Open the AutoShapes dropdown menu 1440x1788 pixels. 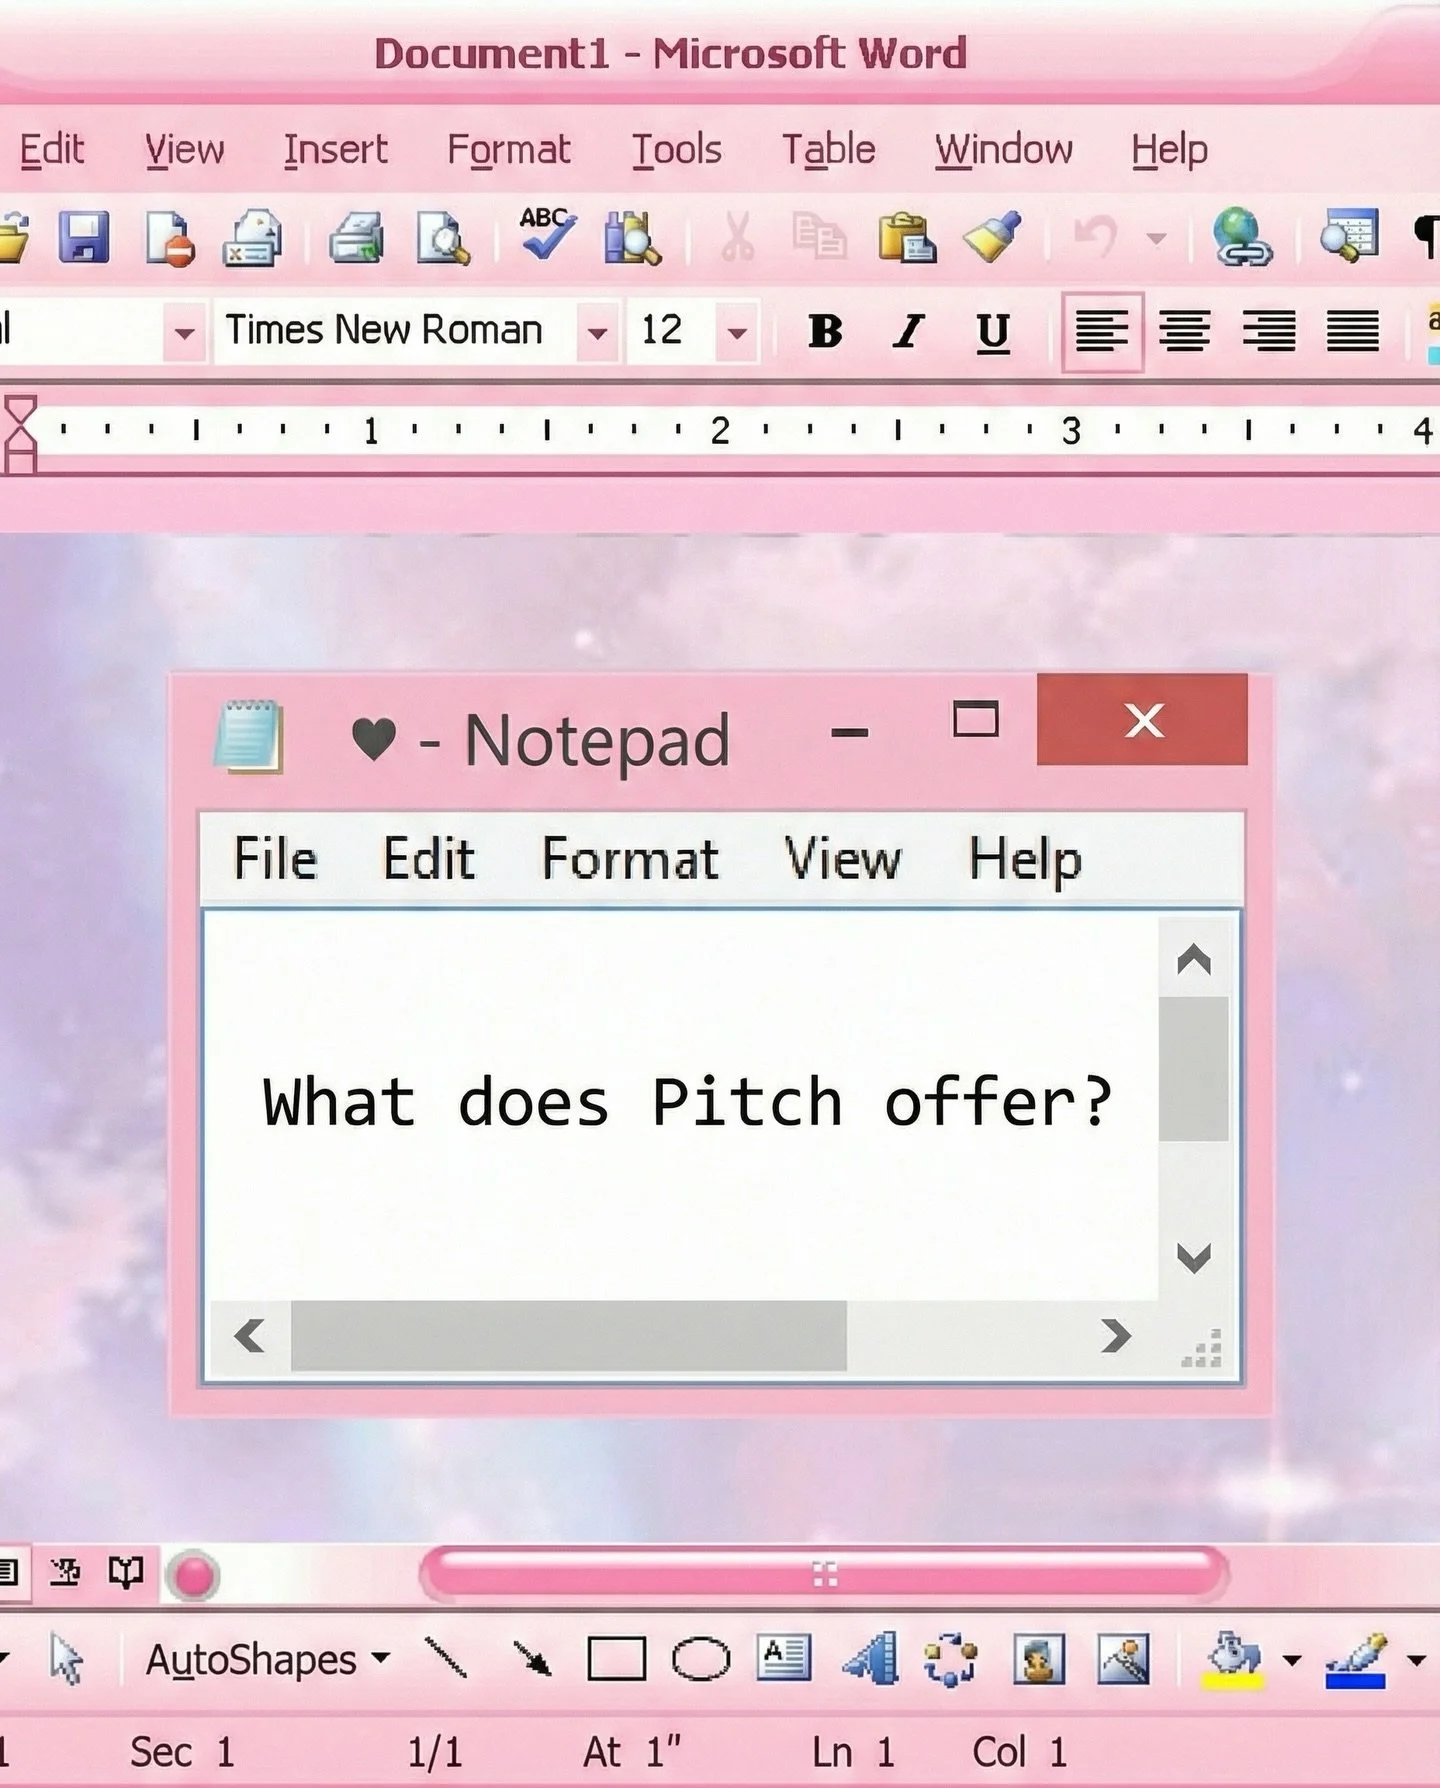pos(267,1660)
